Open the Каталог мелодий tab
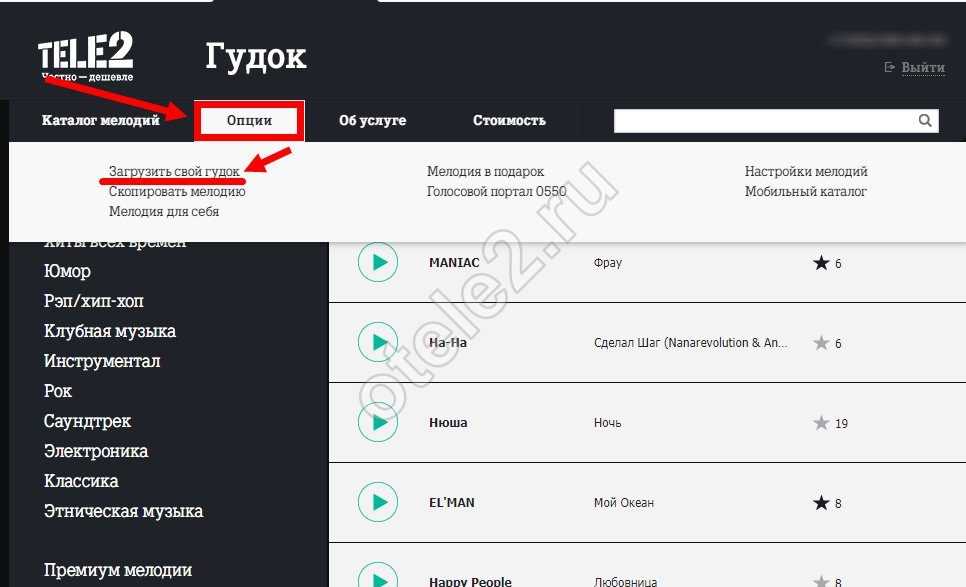This screenshot has height=587, width=966. pyautogui.click(x=101, y=121)
